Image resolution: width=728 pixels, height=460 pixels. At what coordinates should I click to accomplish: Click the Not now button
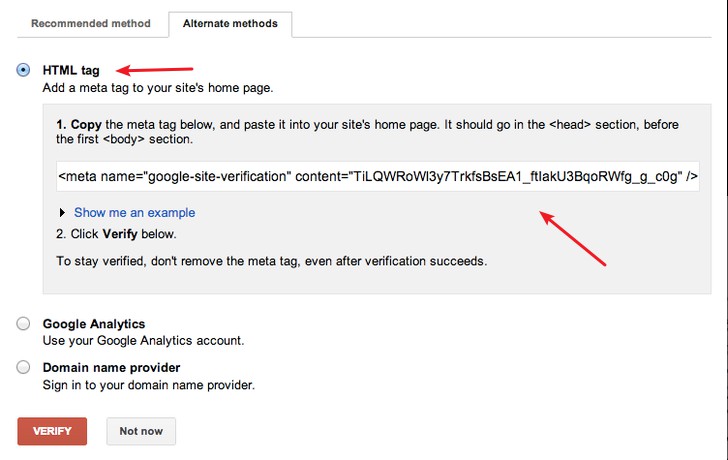(x=141, y=431)
